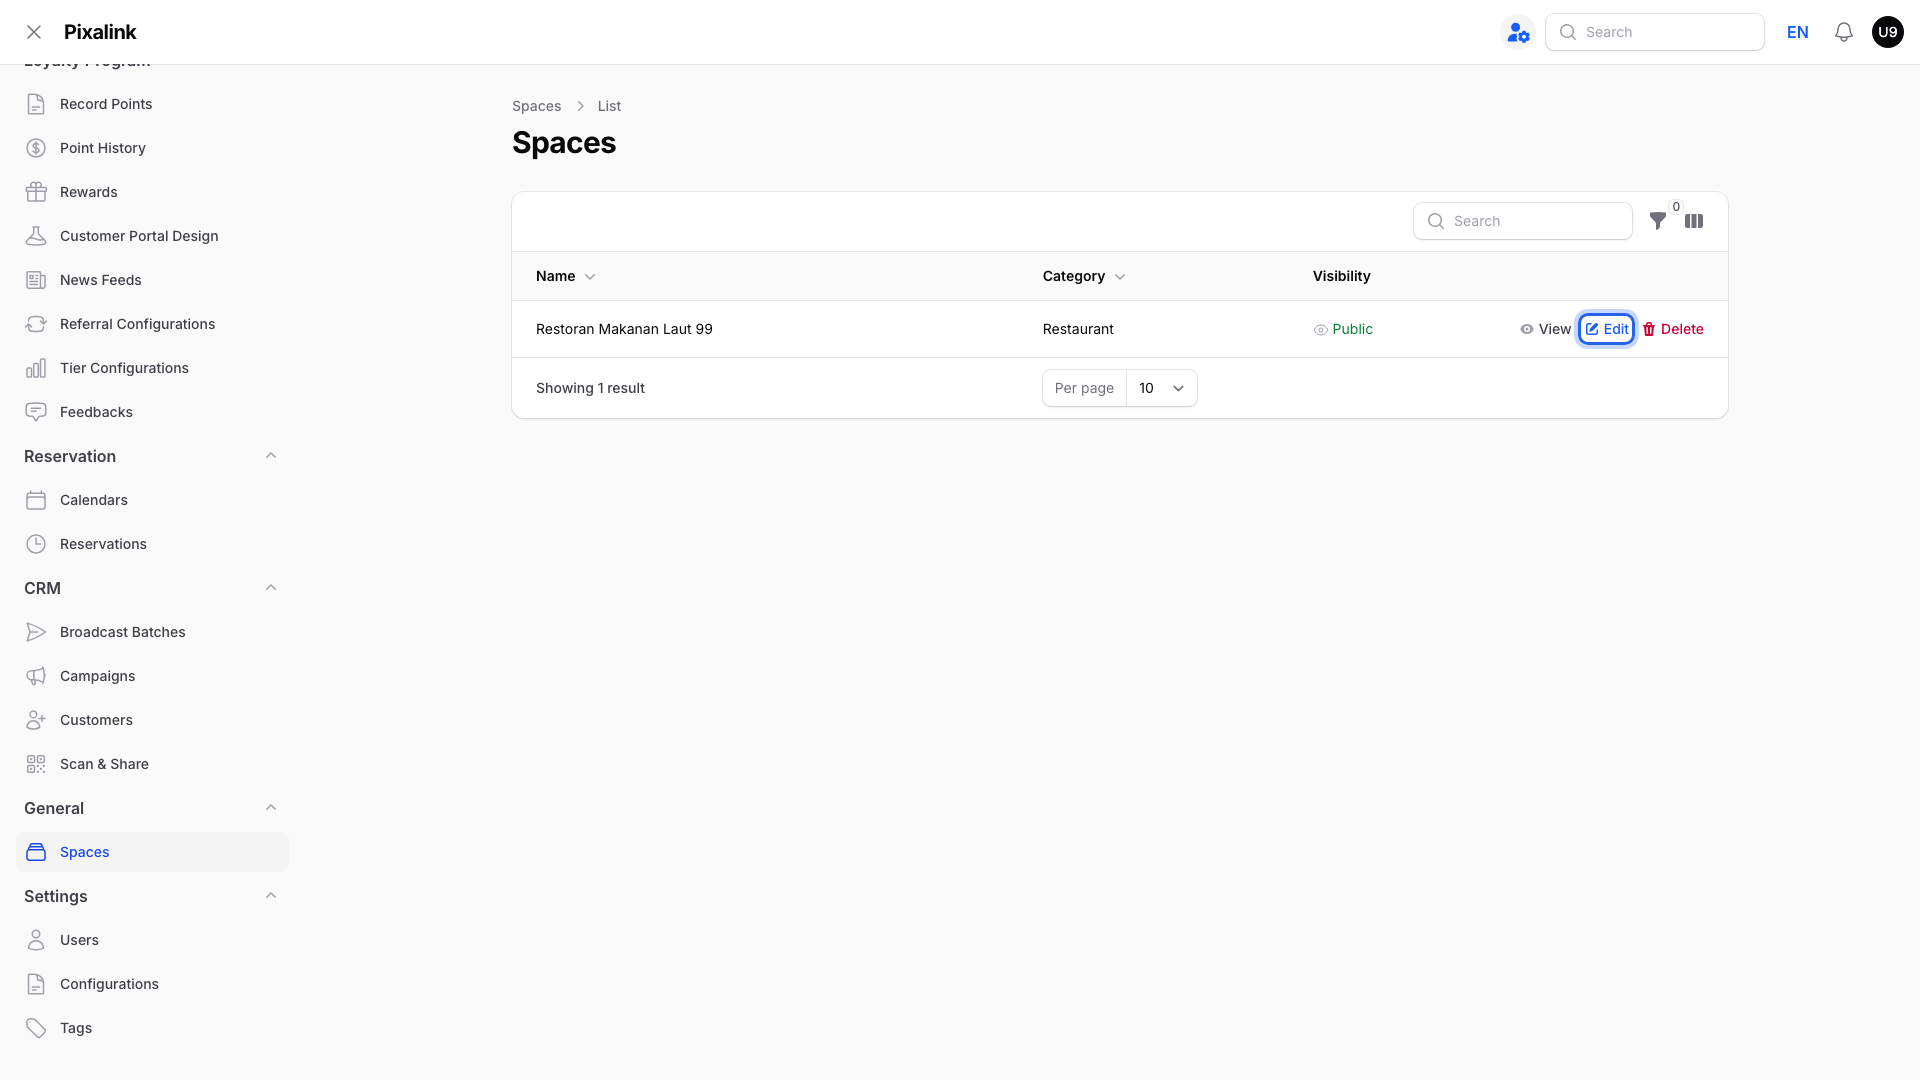Open Record Points menu item

click(x=106, y=104)
